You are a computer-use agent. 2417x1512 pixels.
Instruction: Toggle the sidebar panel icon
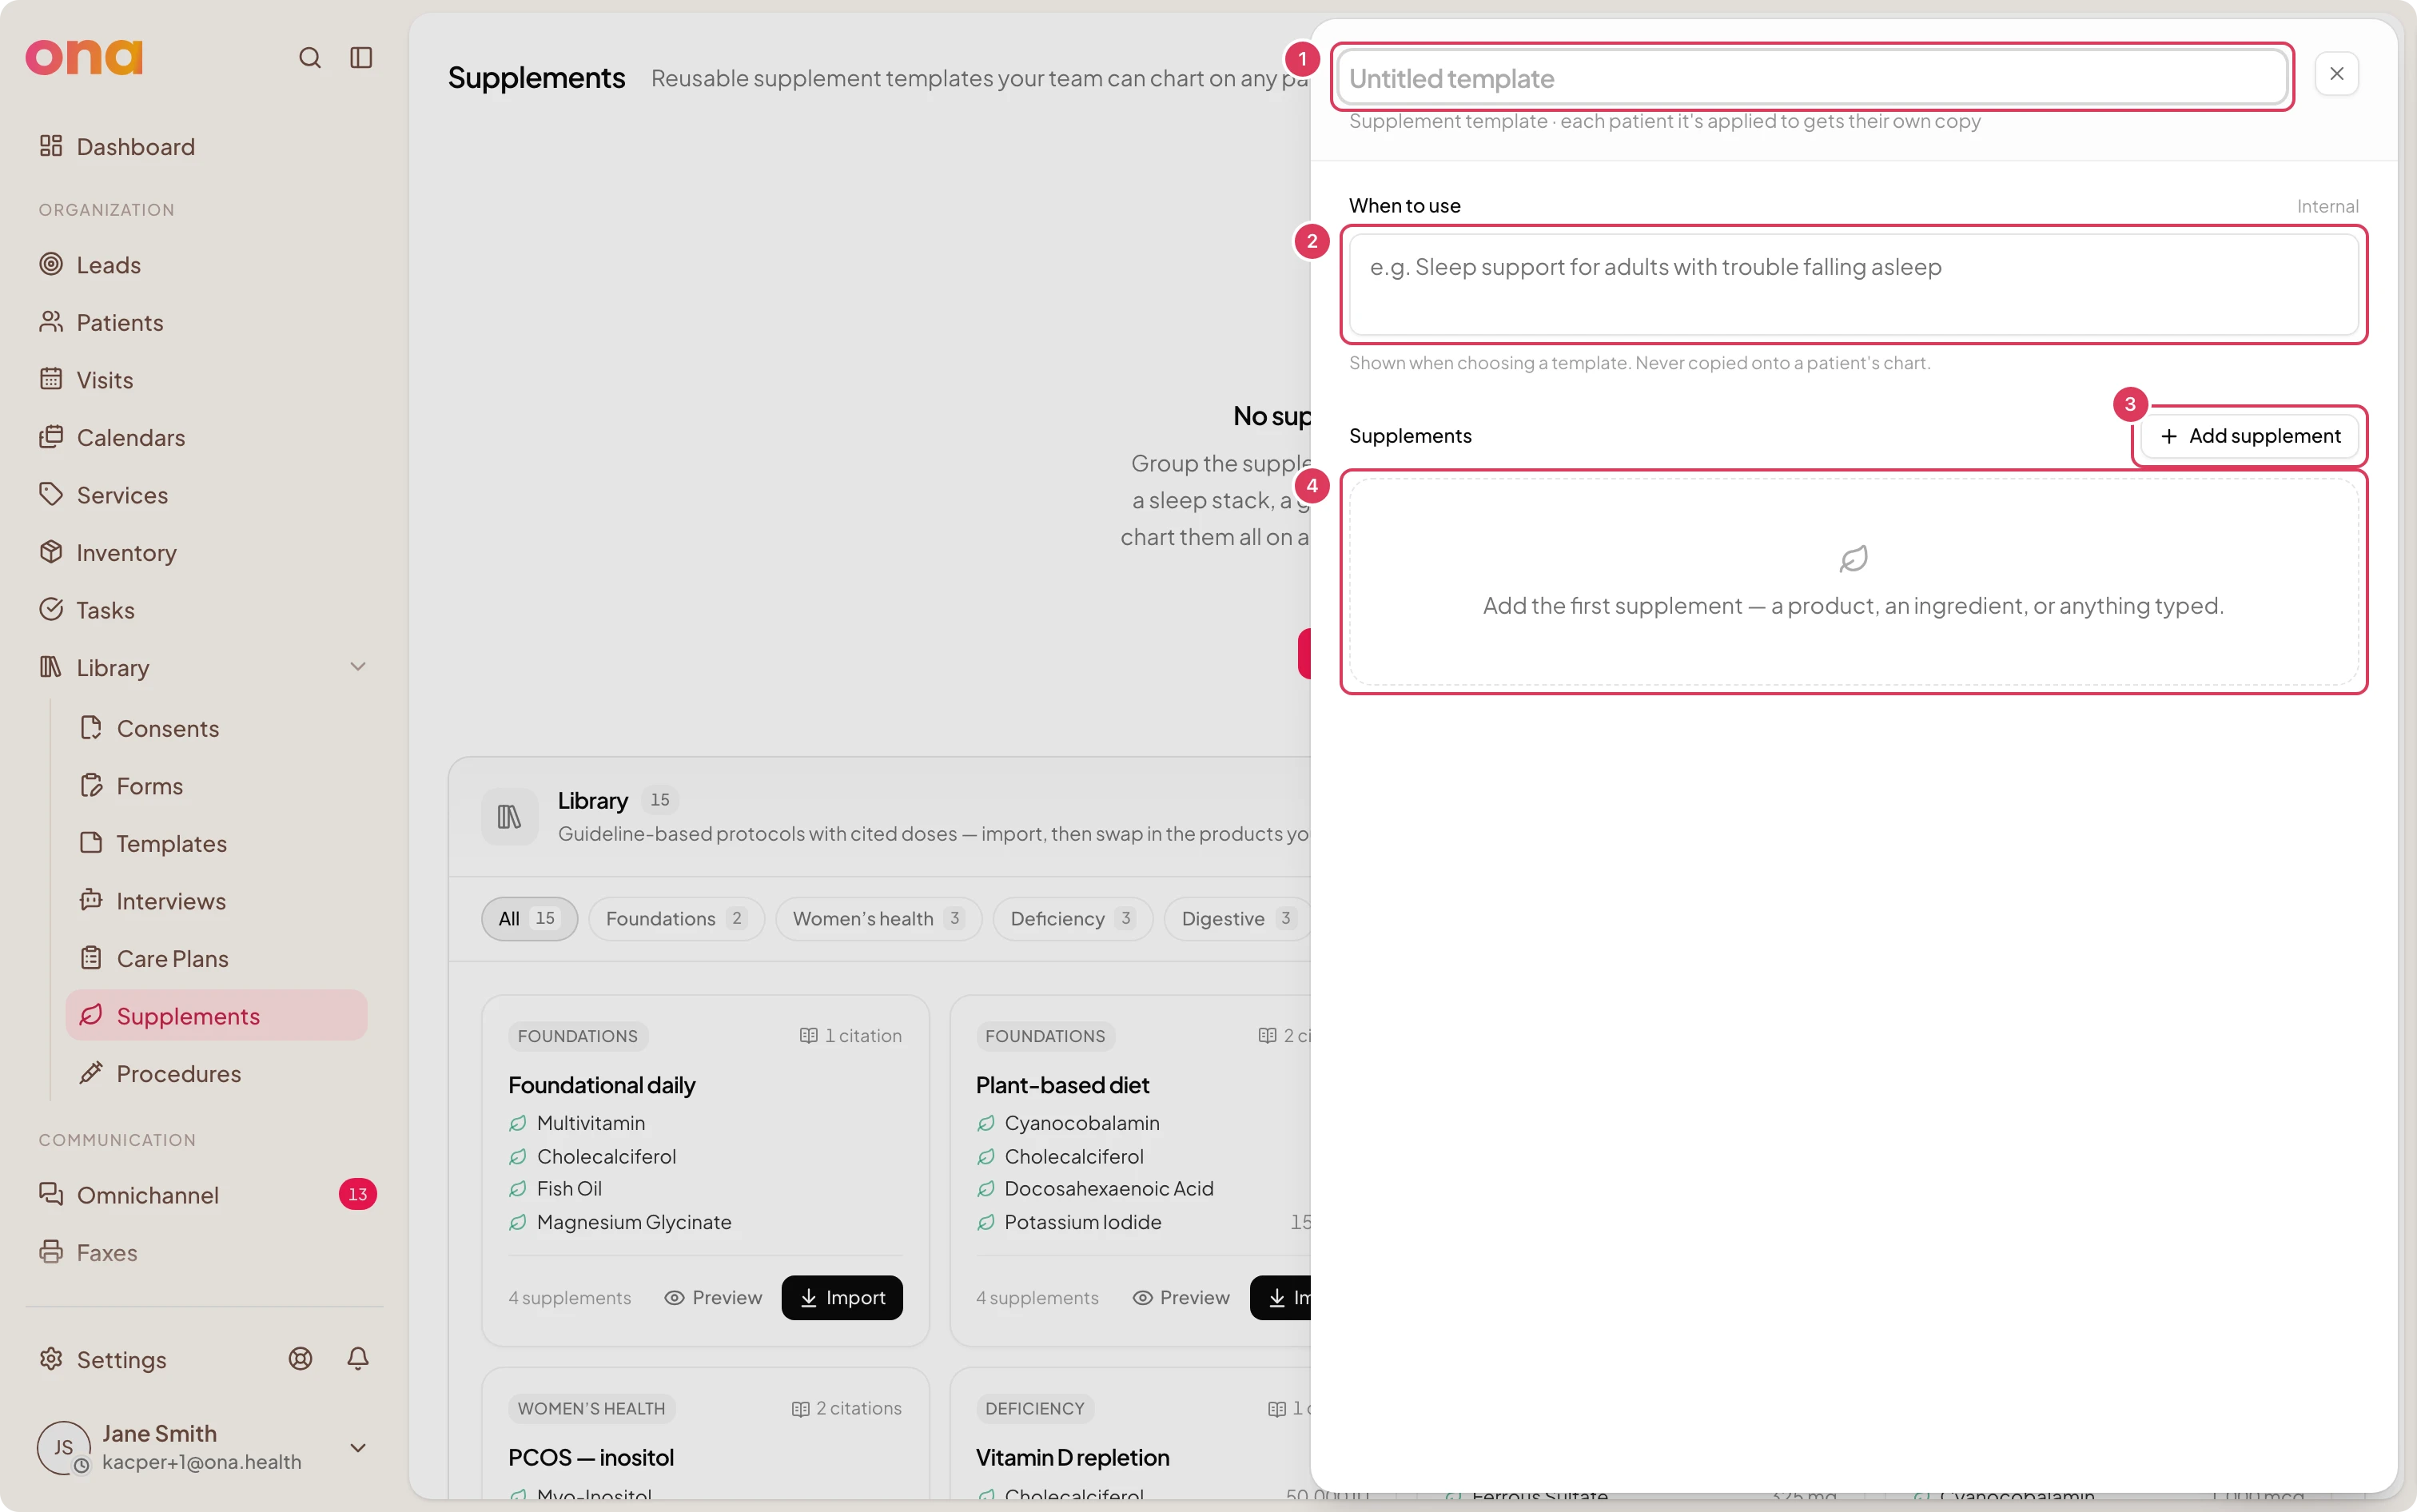[361, 58]
